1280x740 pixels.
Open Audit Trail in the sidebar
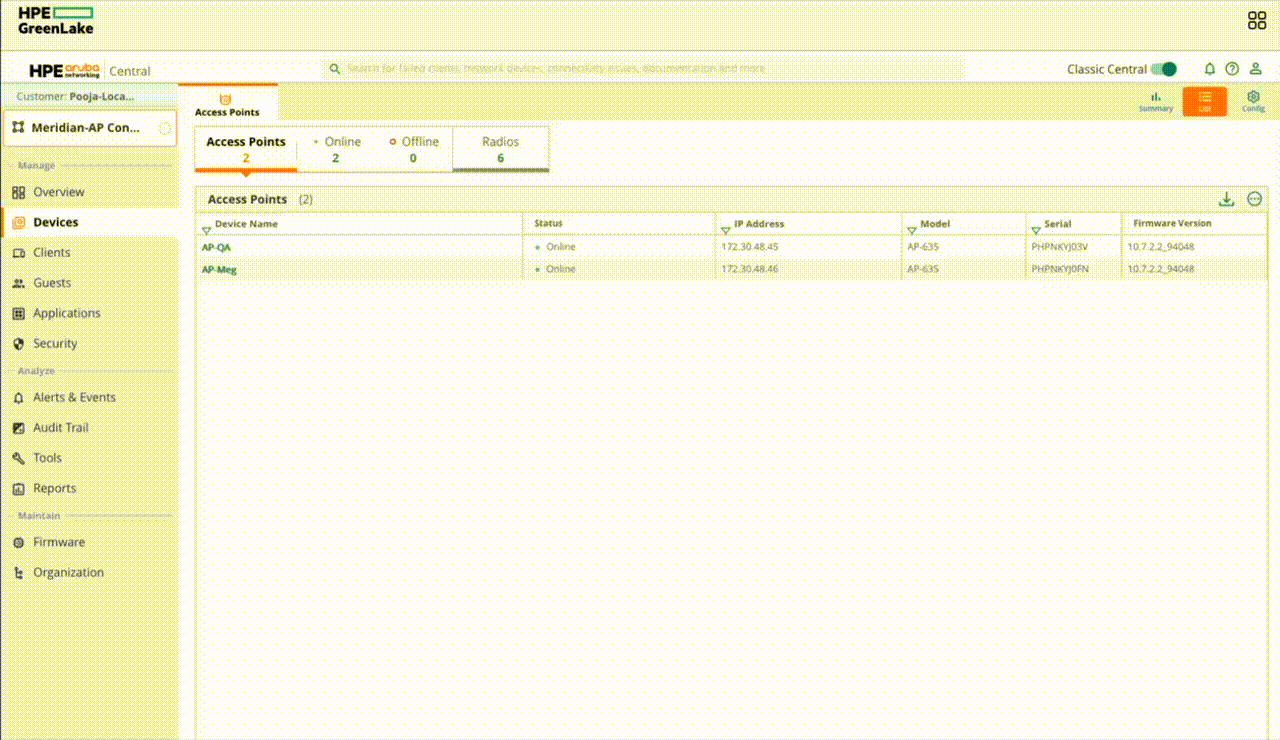(61, 427)
